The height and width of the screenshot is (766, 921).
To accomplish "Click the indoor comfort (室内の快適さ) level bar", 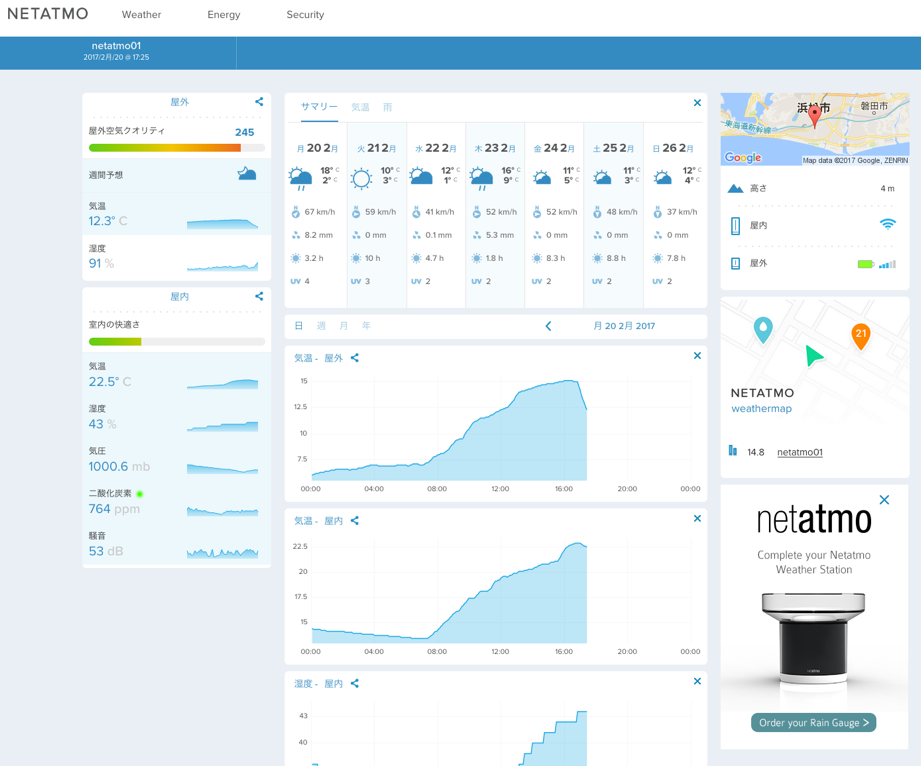I will (177, 342).
